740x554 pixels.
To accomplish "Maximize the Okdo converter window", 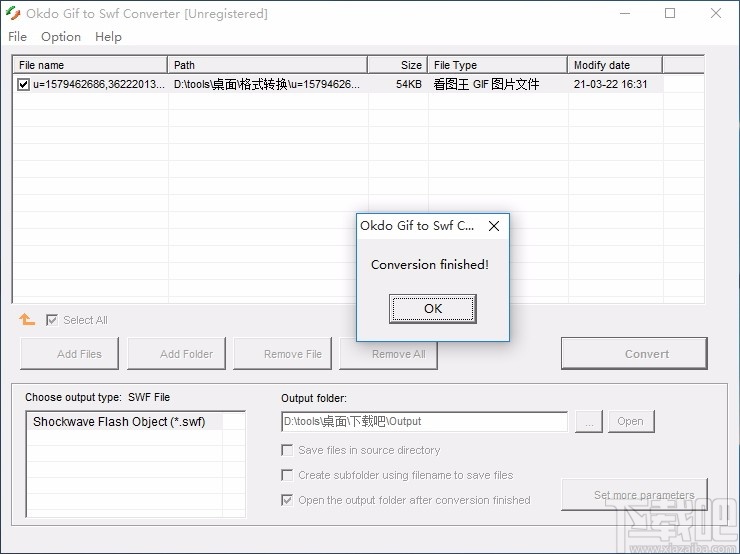I will coord(670,13).
